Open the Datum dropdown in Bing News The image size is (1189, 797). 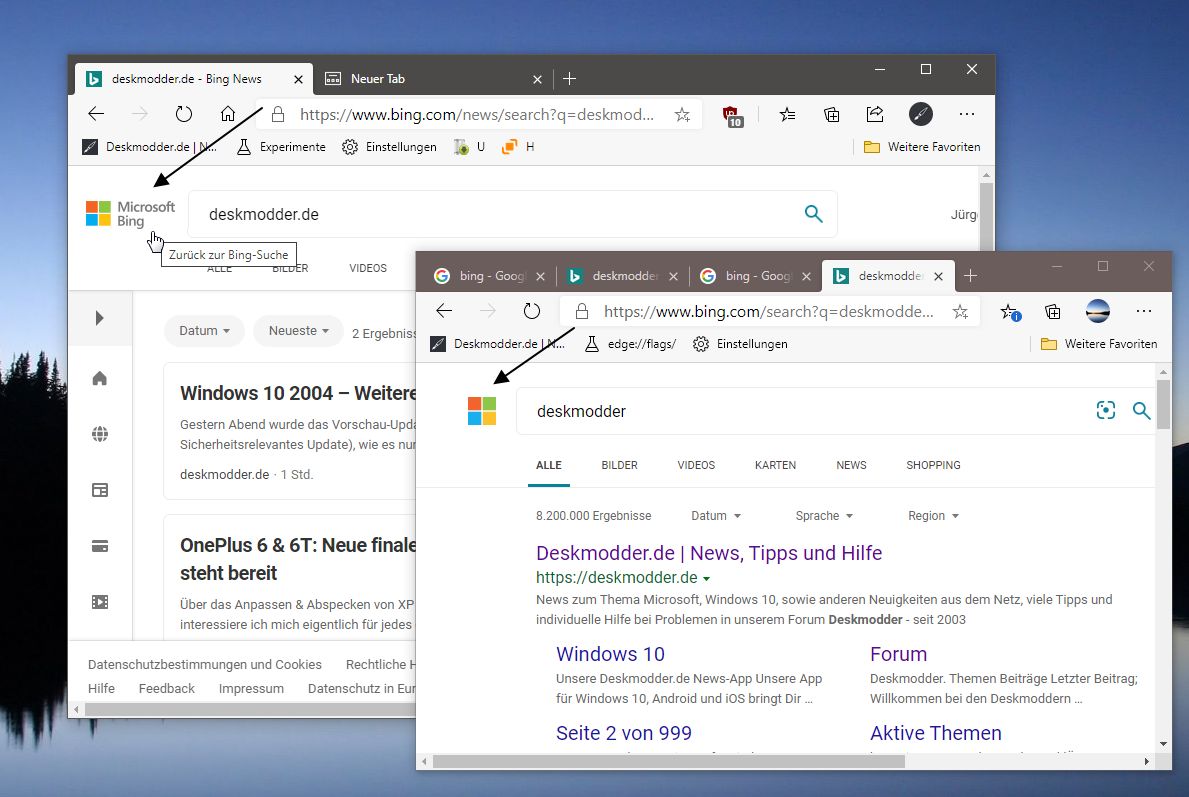point(204,331)
